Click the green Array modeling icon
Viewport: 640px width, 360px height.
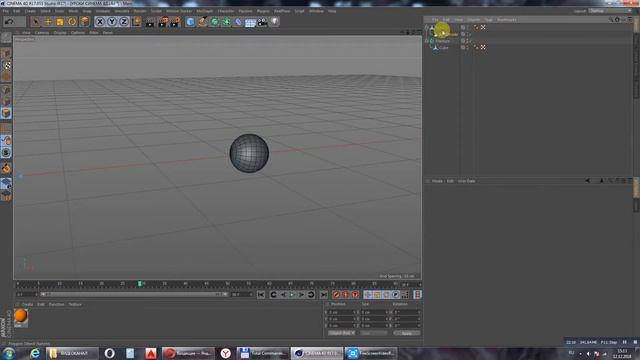(227, 22)
